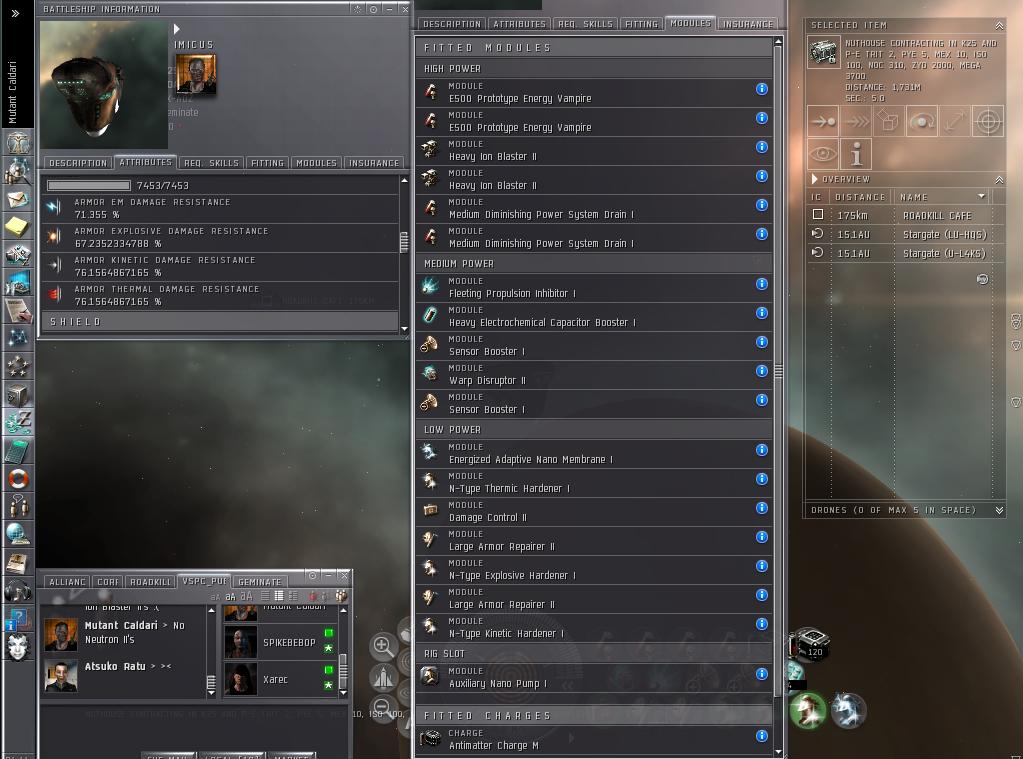Open the ALLIANCE chat tab

pos(67,581)
